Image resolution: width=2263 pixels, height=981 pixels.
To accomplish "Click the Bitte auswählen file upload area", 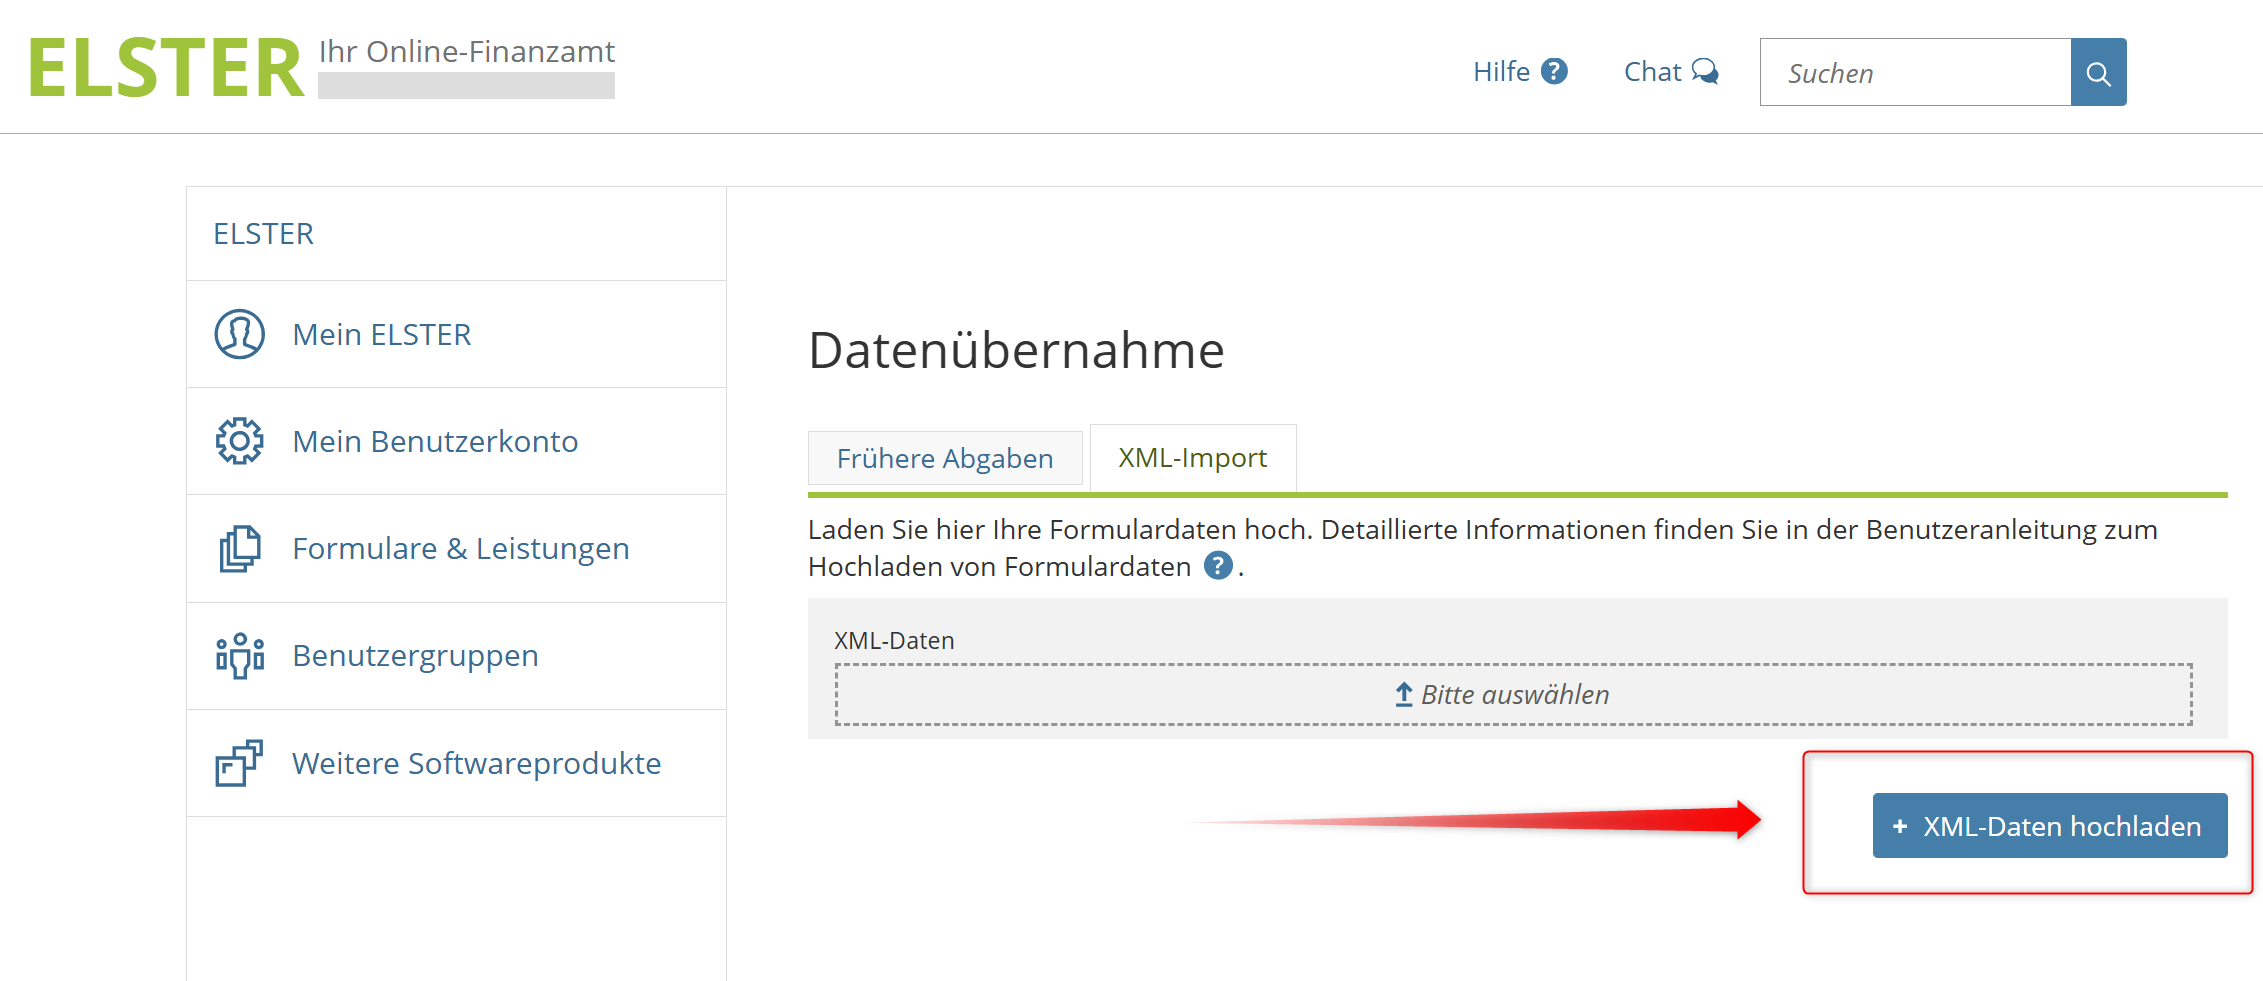I will [1513, 695].
